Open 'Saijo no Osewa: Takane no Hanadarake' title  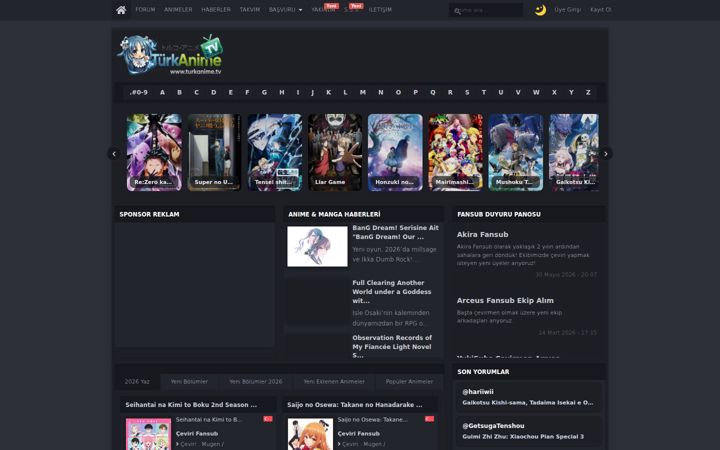(354, 405)
